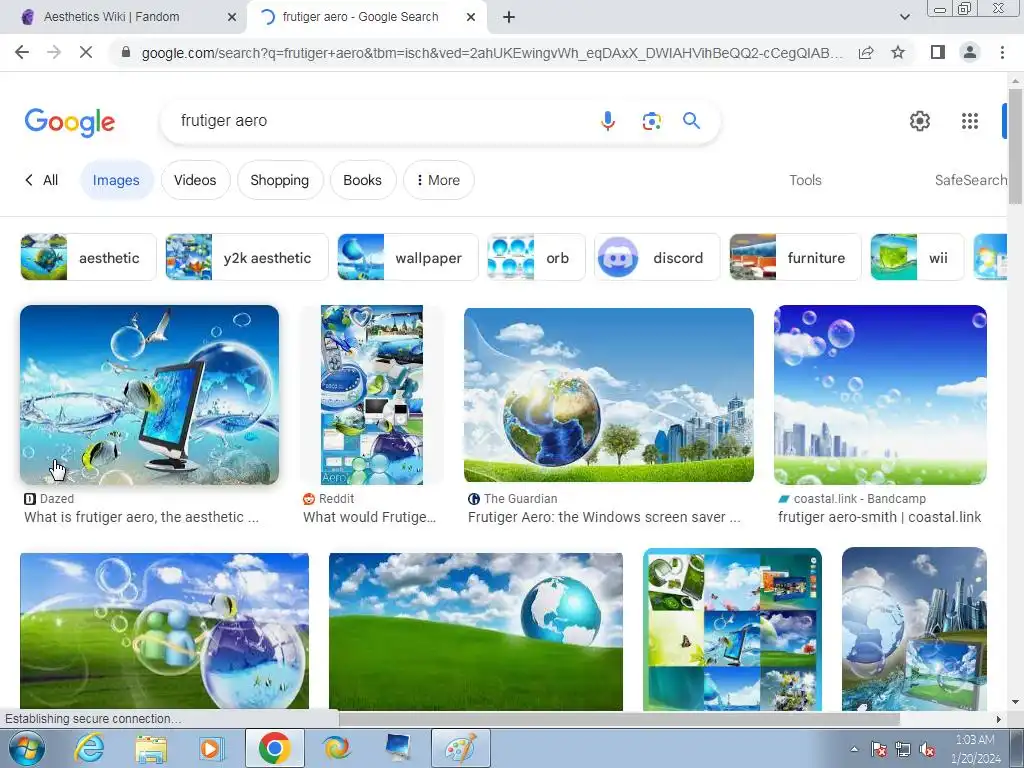Switch to Books results
The image size is (1024, 768).
(362, 180)
